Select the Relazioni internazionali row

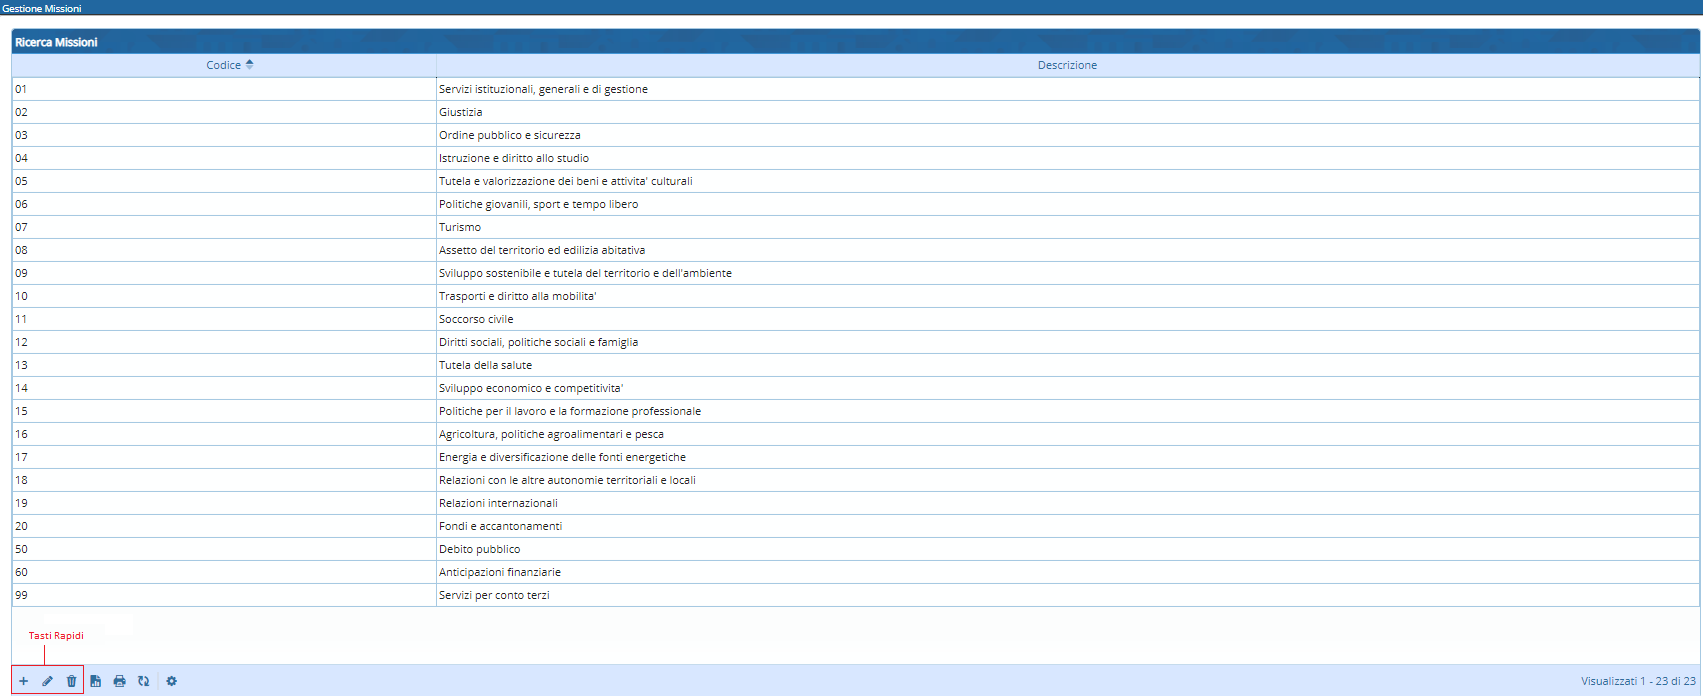[x=498, y=503]
